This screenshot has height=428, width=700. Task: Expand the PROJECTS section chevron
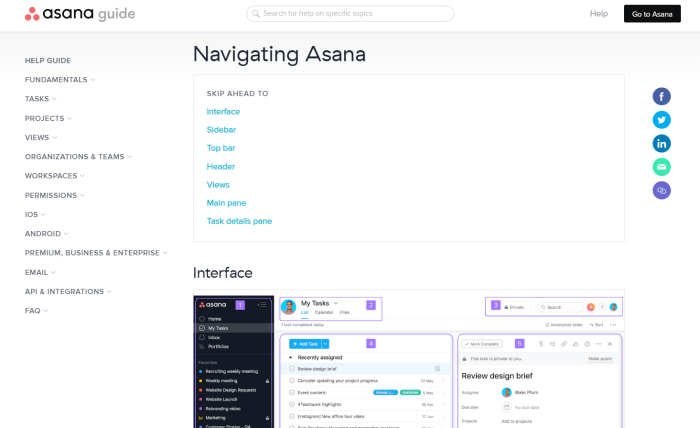[70, 119]
